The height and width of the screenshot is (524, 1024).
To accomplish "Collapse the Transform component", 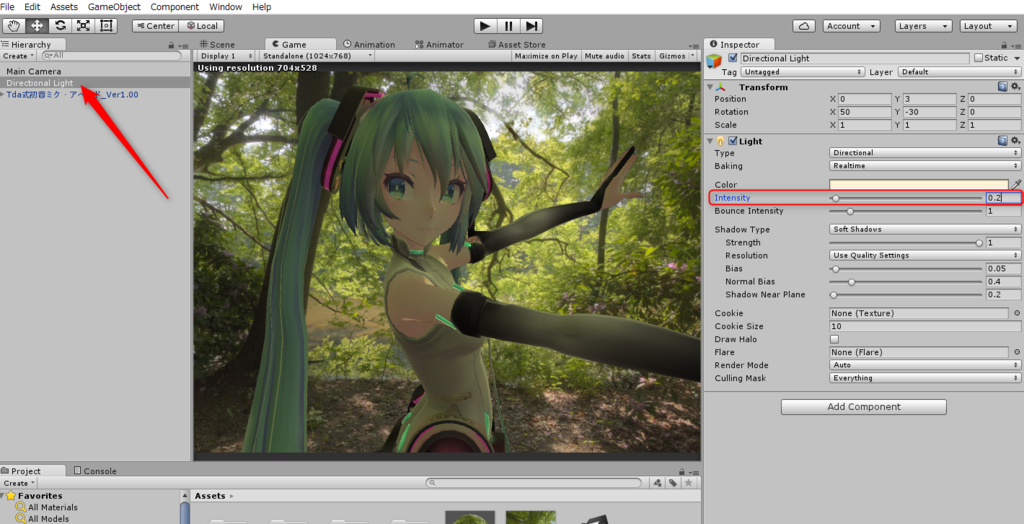I will click(x=711, y=87).
